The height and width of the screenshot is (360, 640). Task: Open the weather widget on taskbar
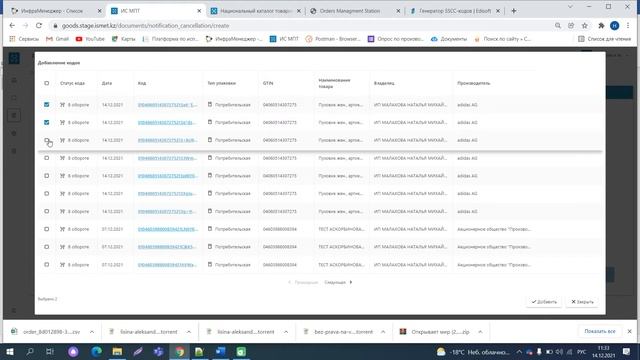click(x=473, y=352)
